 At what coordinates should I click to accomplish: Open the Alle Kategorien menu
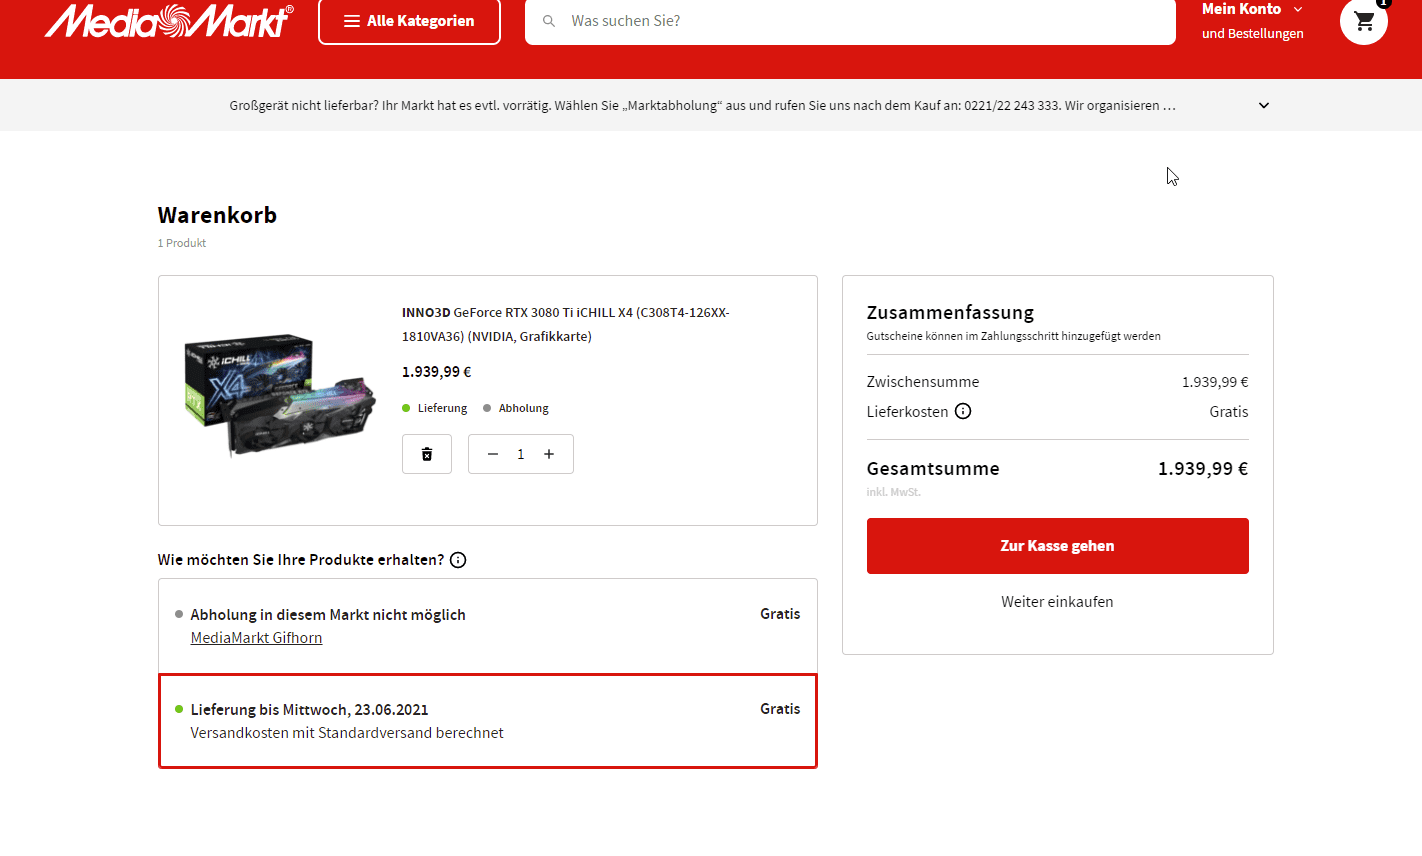point(409,21)
